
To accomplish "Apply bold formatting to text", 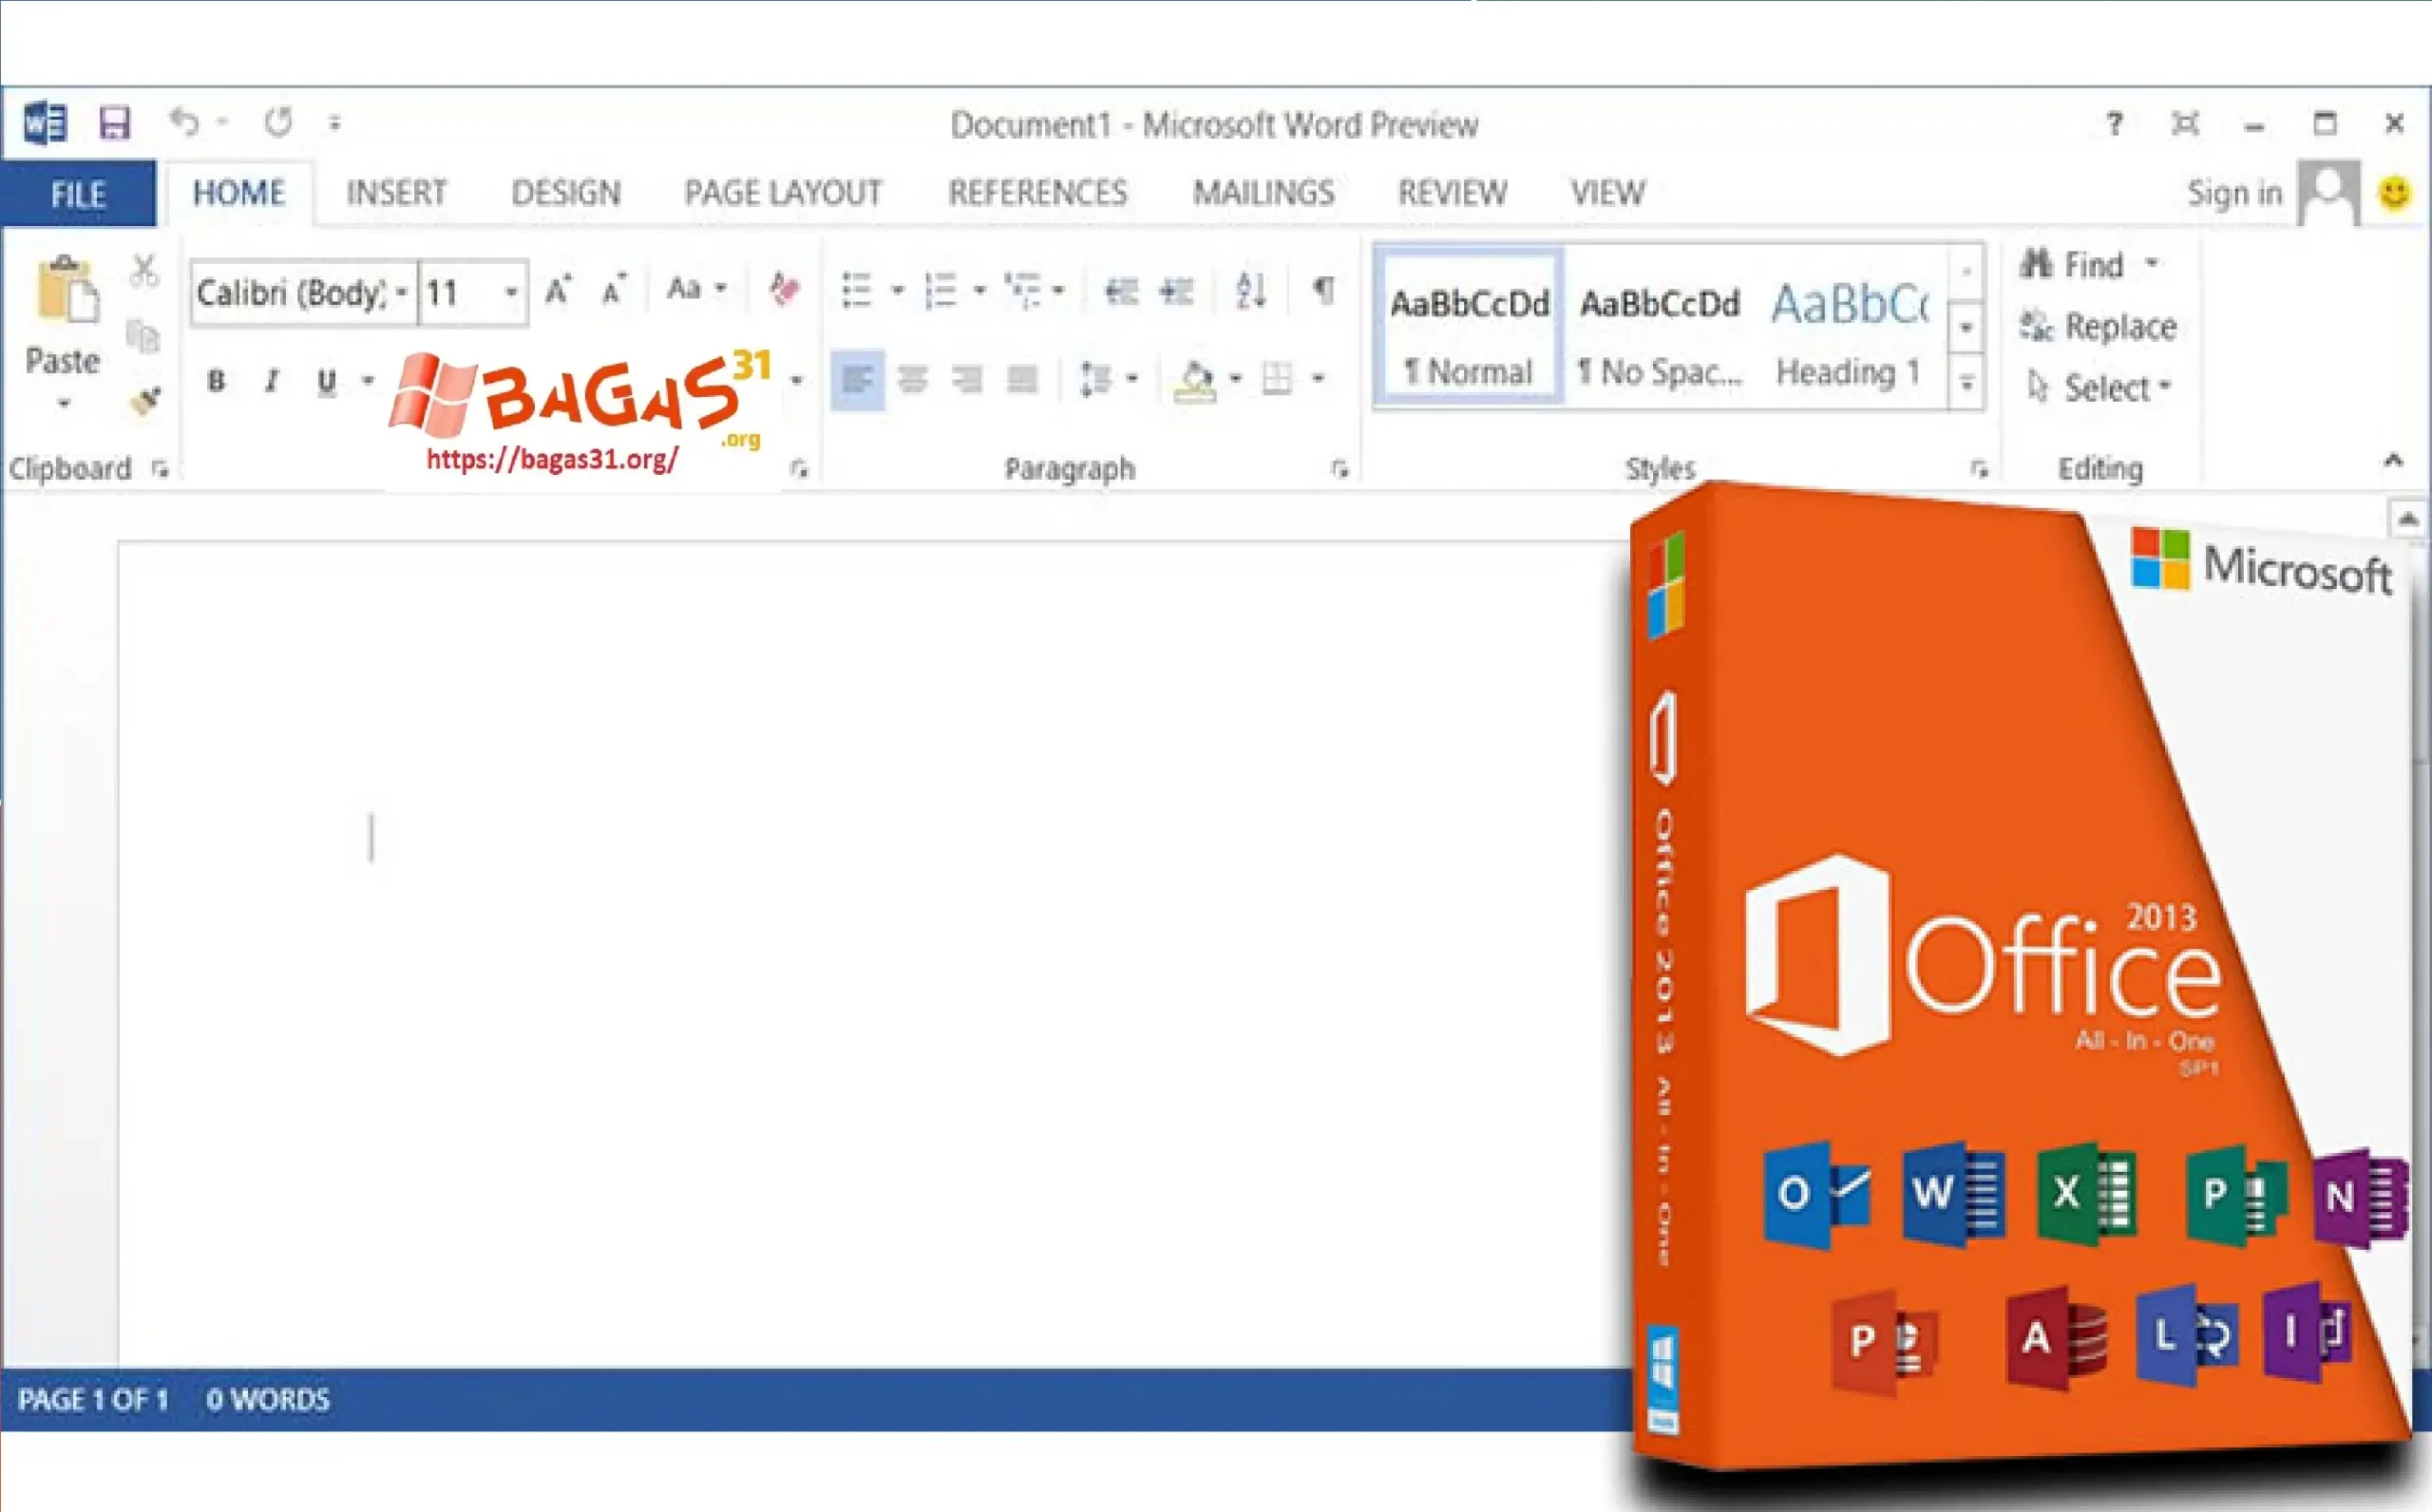I will tap(216, 381).
